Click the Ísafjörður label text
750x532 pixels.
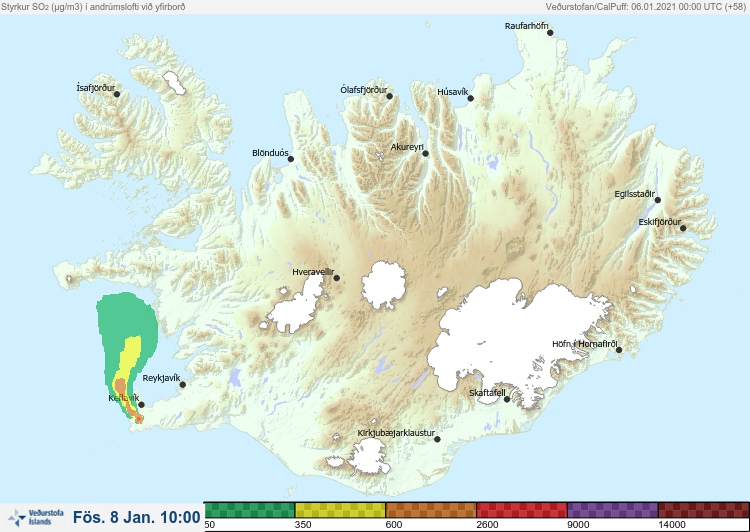tap(96, 88)
